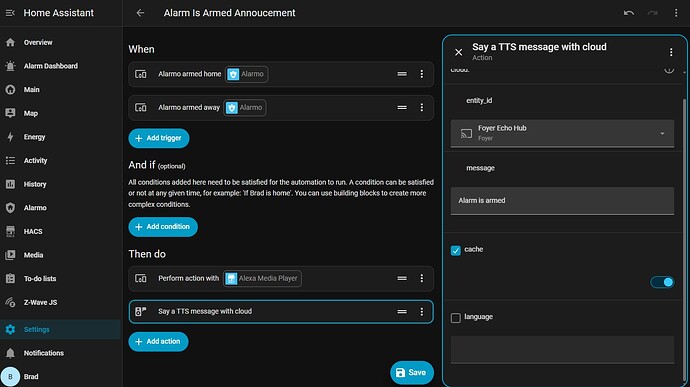Uncheck the cache checkbox
The width and height of the screenshot is (690, 387).
pos(456,251)
